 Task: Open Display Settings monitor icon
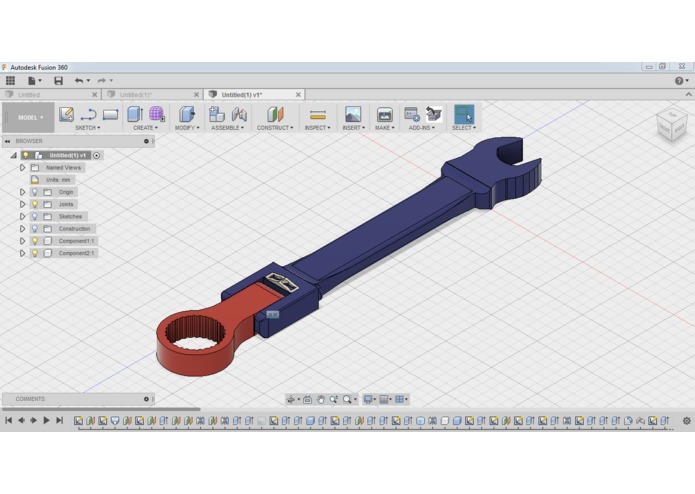pos(368,400)
